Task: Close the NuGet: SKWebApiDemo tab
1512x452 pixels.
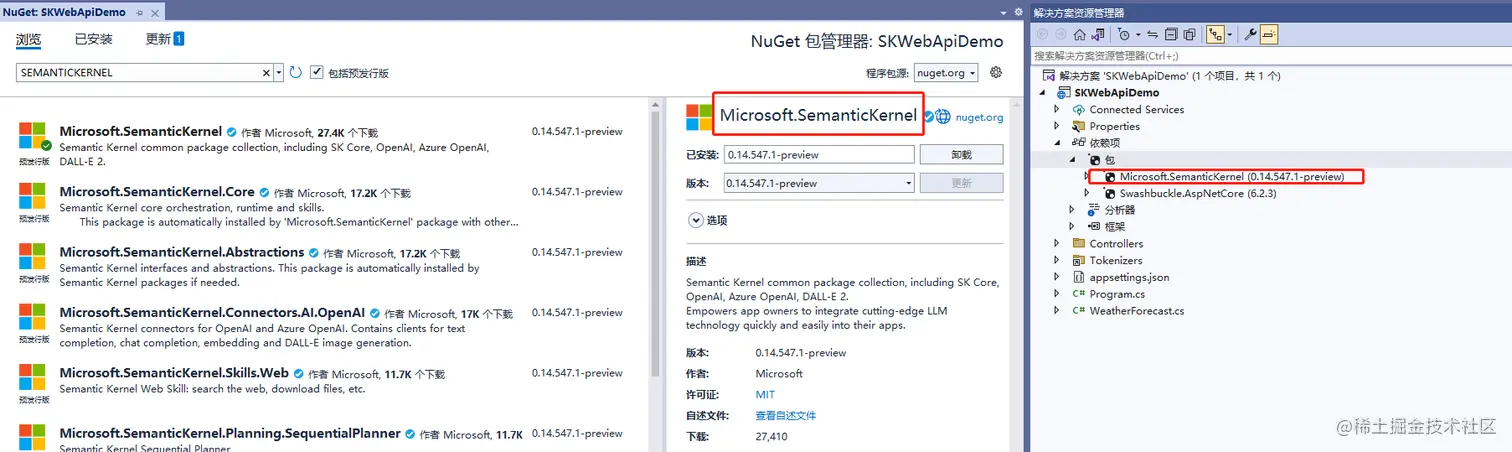Action: [x=156, y=12]
